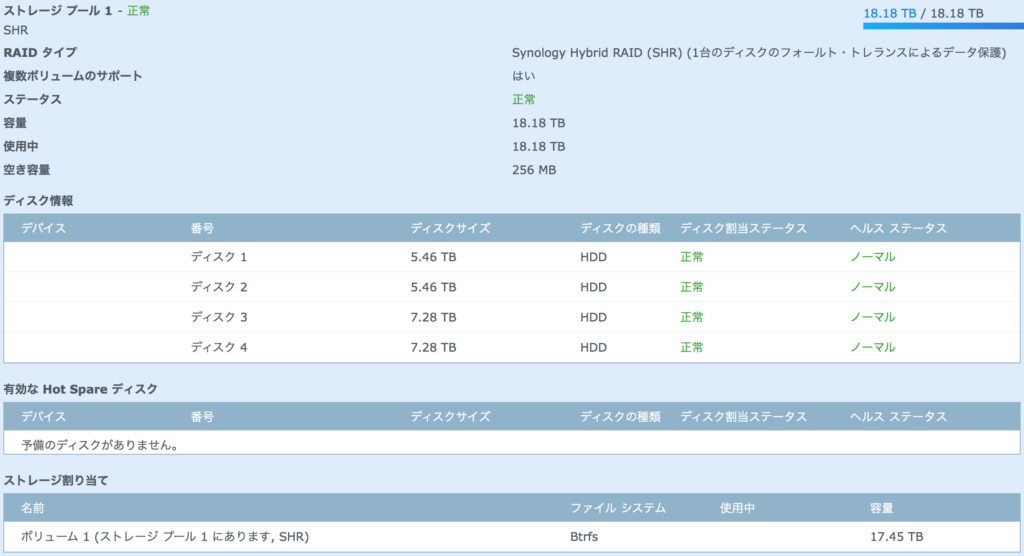Click 番号 column header in ディスク情報 table
Image resolution: width=1024 pixels, height=556 pixels.
pyautogui.click(x=202, y=228)
